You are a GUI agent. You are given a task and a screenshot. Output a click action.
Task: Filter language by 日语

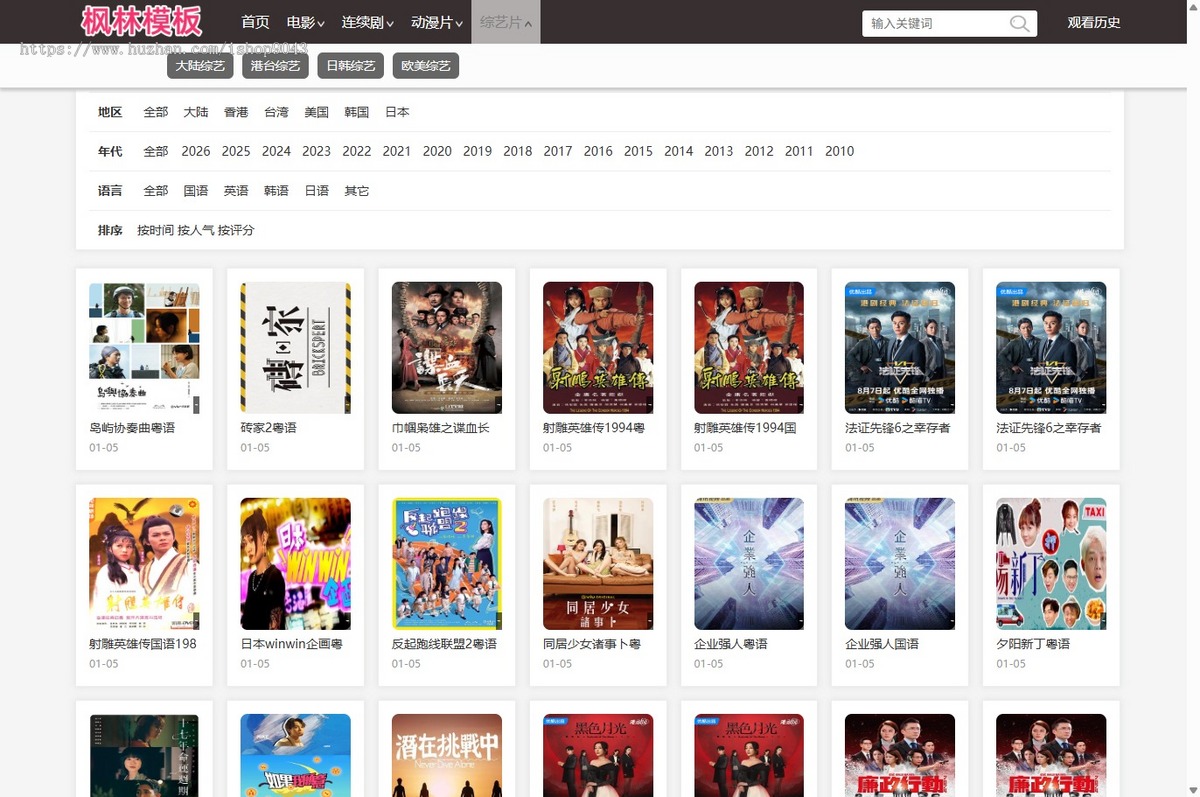click(316, 190)
